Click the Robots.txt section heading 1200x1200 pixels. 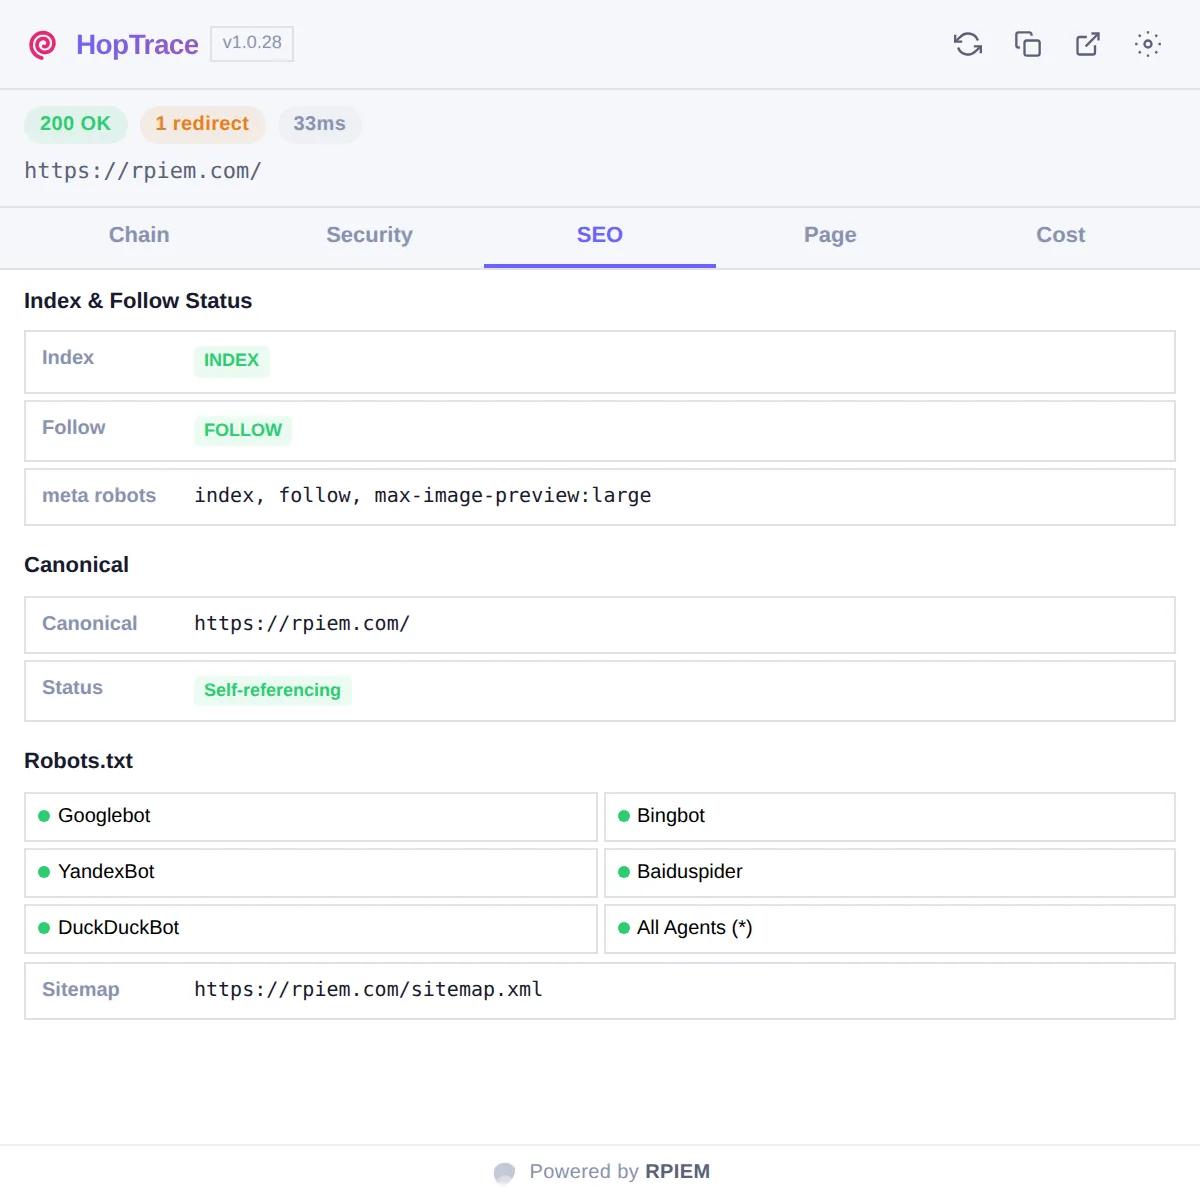[78, 761]
